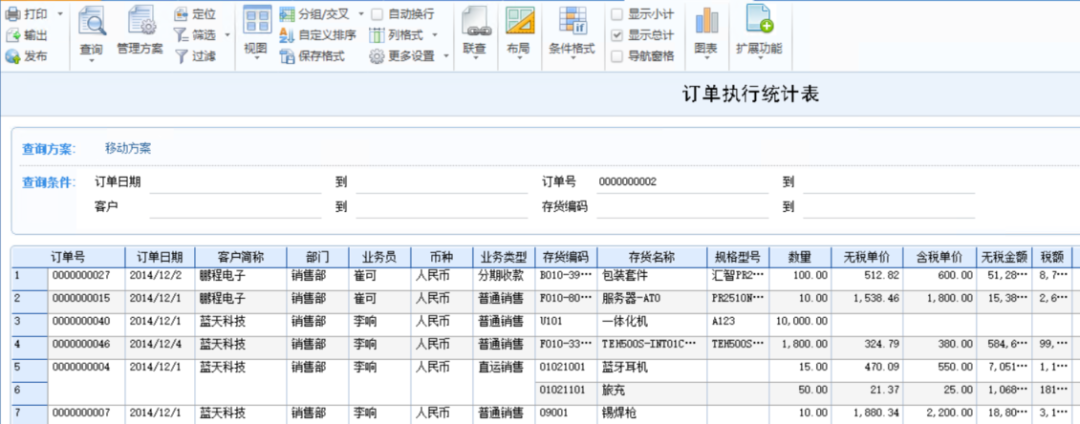This screenshot has width=1080, height=424.
Task: Uncheck the 显示总计 checkbox
Action: [617, 35]
